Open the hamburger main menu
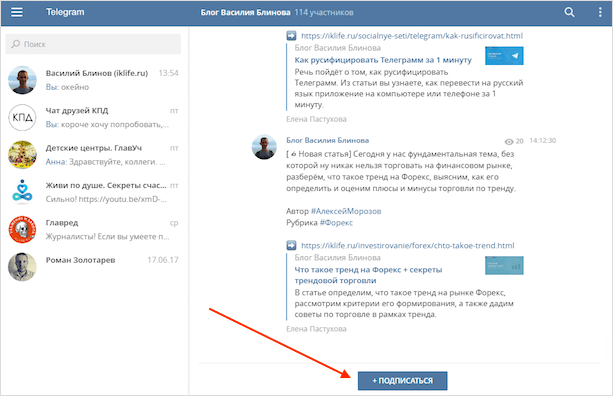The image size is (613, 396). coord(17,12)
